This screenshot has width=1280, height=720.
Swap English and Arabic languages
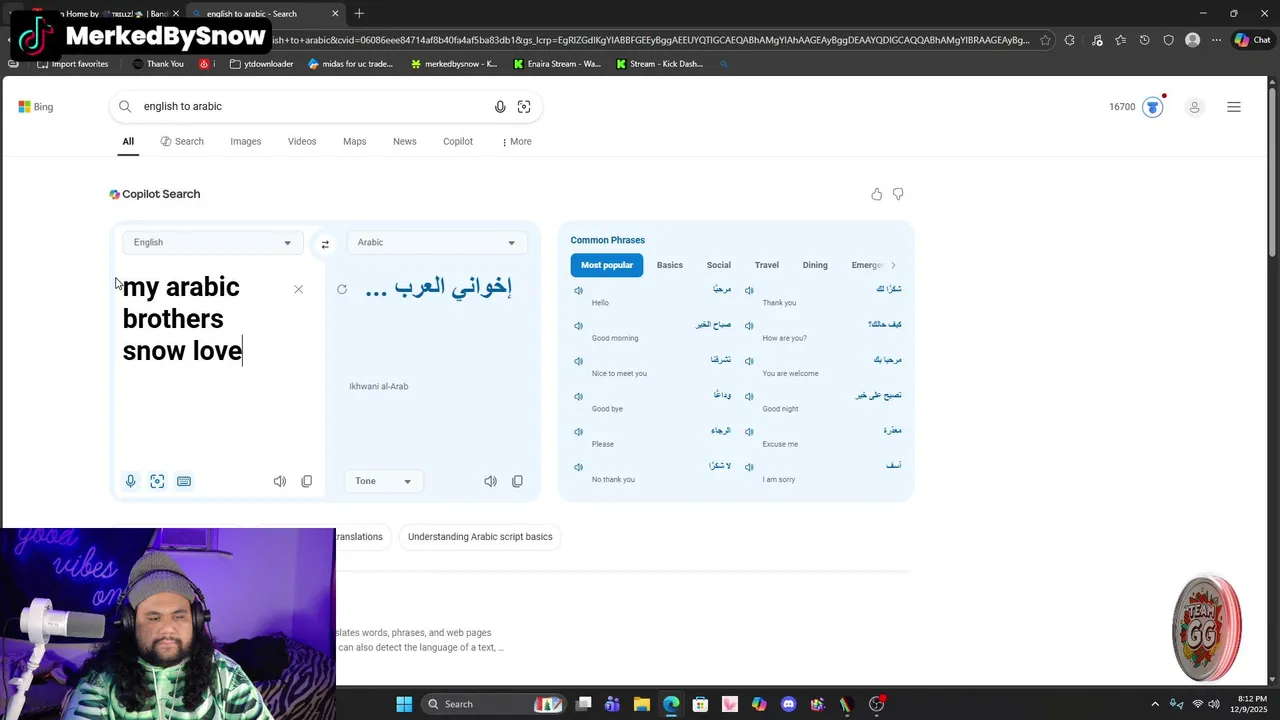tap(325, 244)
